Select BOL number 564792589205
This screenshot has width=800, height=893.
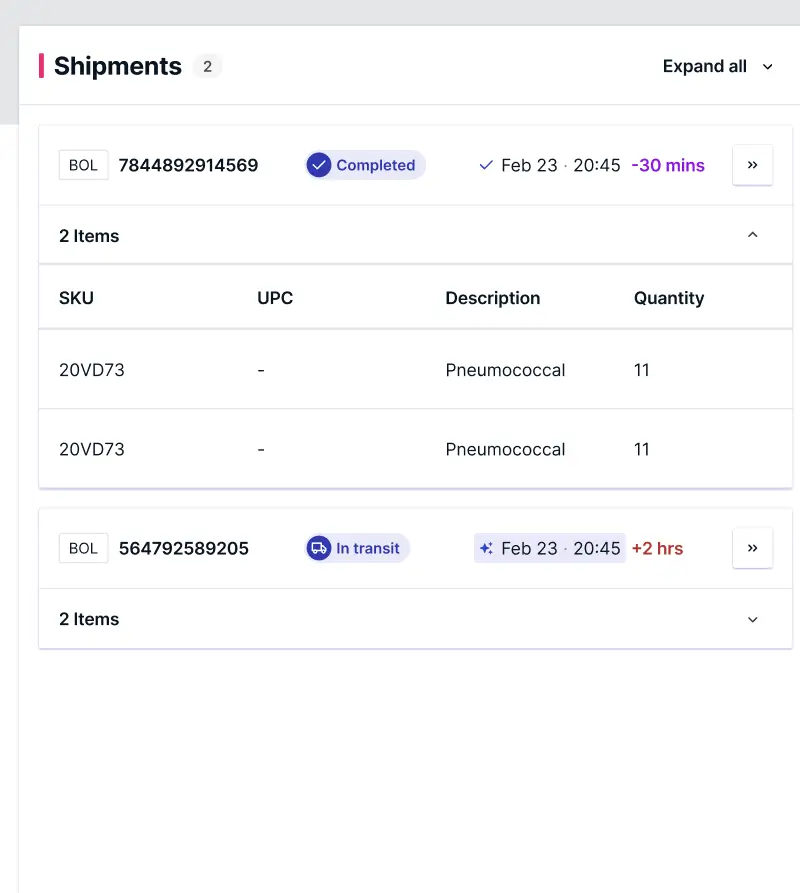pos(184,548)
